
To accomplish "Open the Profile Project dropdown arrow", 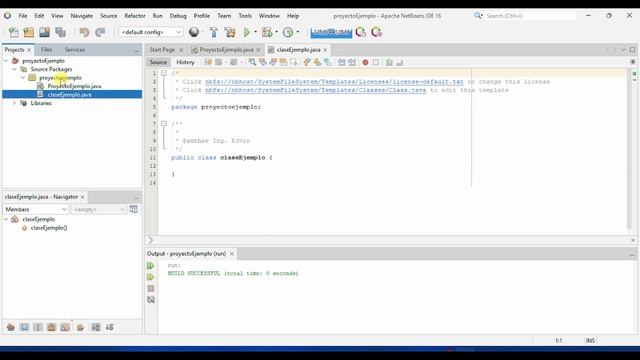I will point(298,32).
